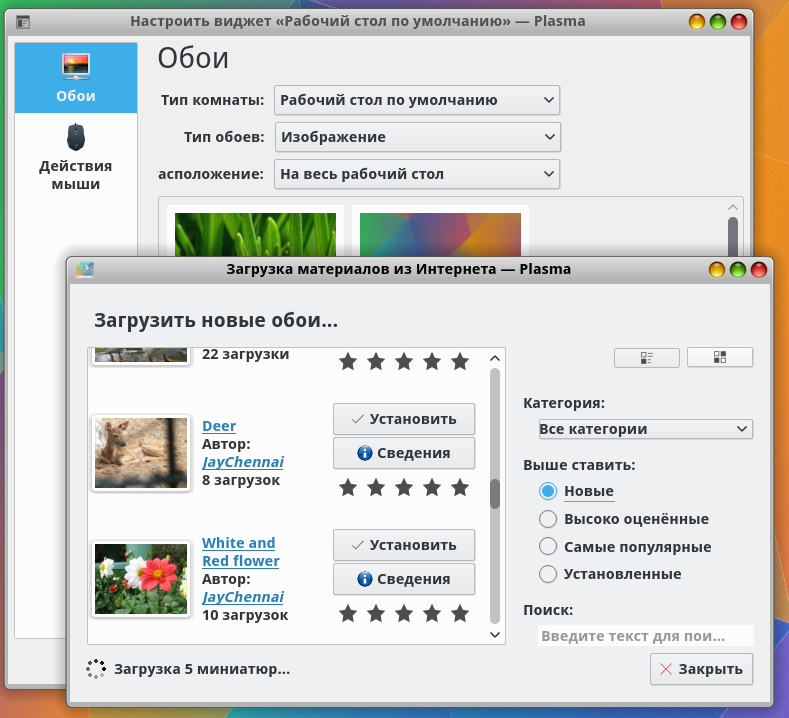789x718 pixels.
Task: Click info icon on White and Red flower's Сведения
Action: pos(365,579)
